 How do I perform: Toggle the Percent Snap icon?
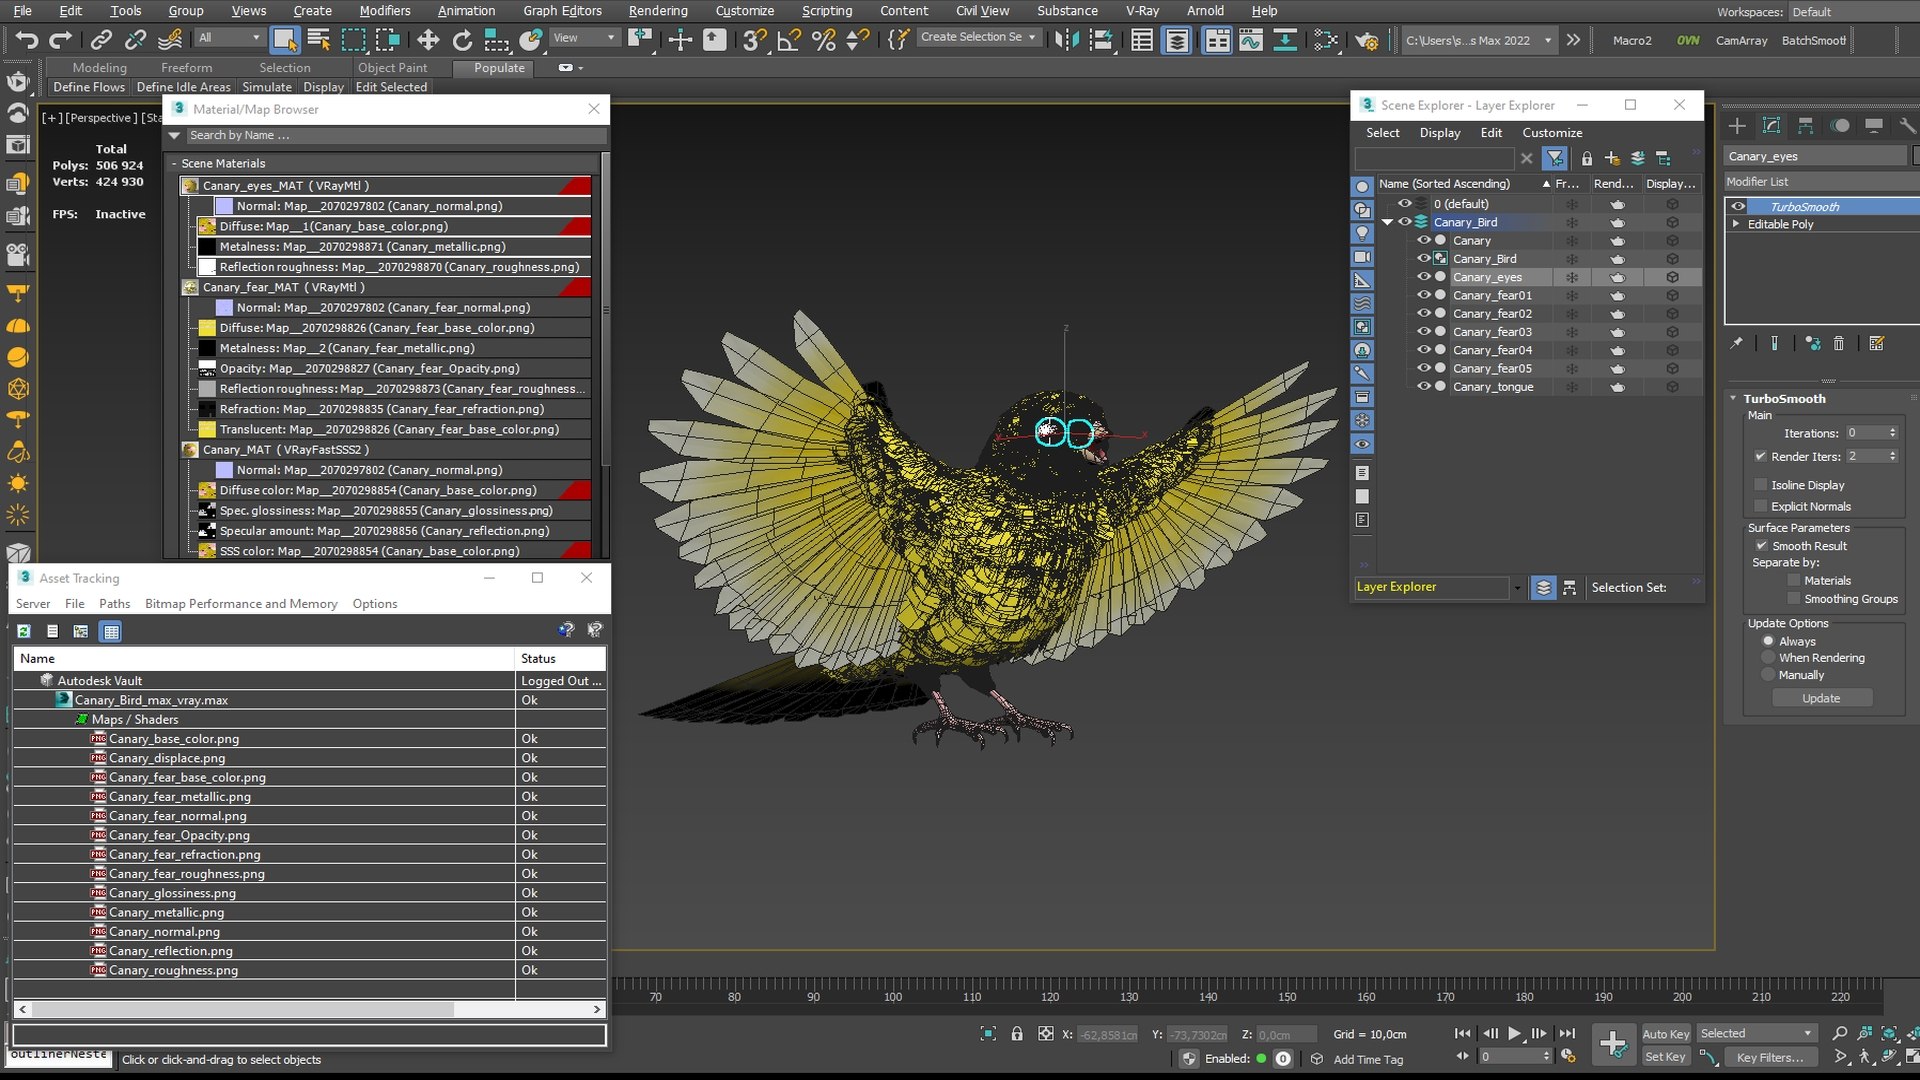pyautogui.click(x=824, y=40)
